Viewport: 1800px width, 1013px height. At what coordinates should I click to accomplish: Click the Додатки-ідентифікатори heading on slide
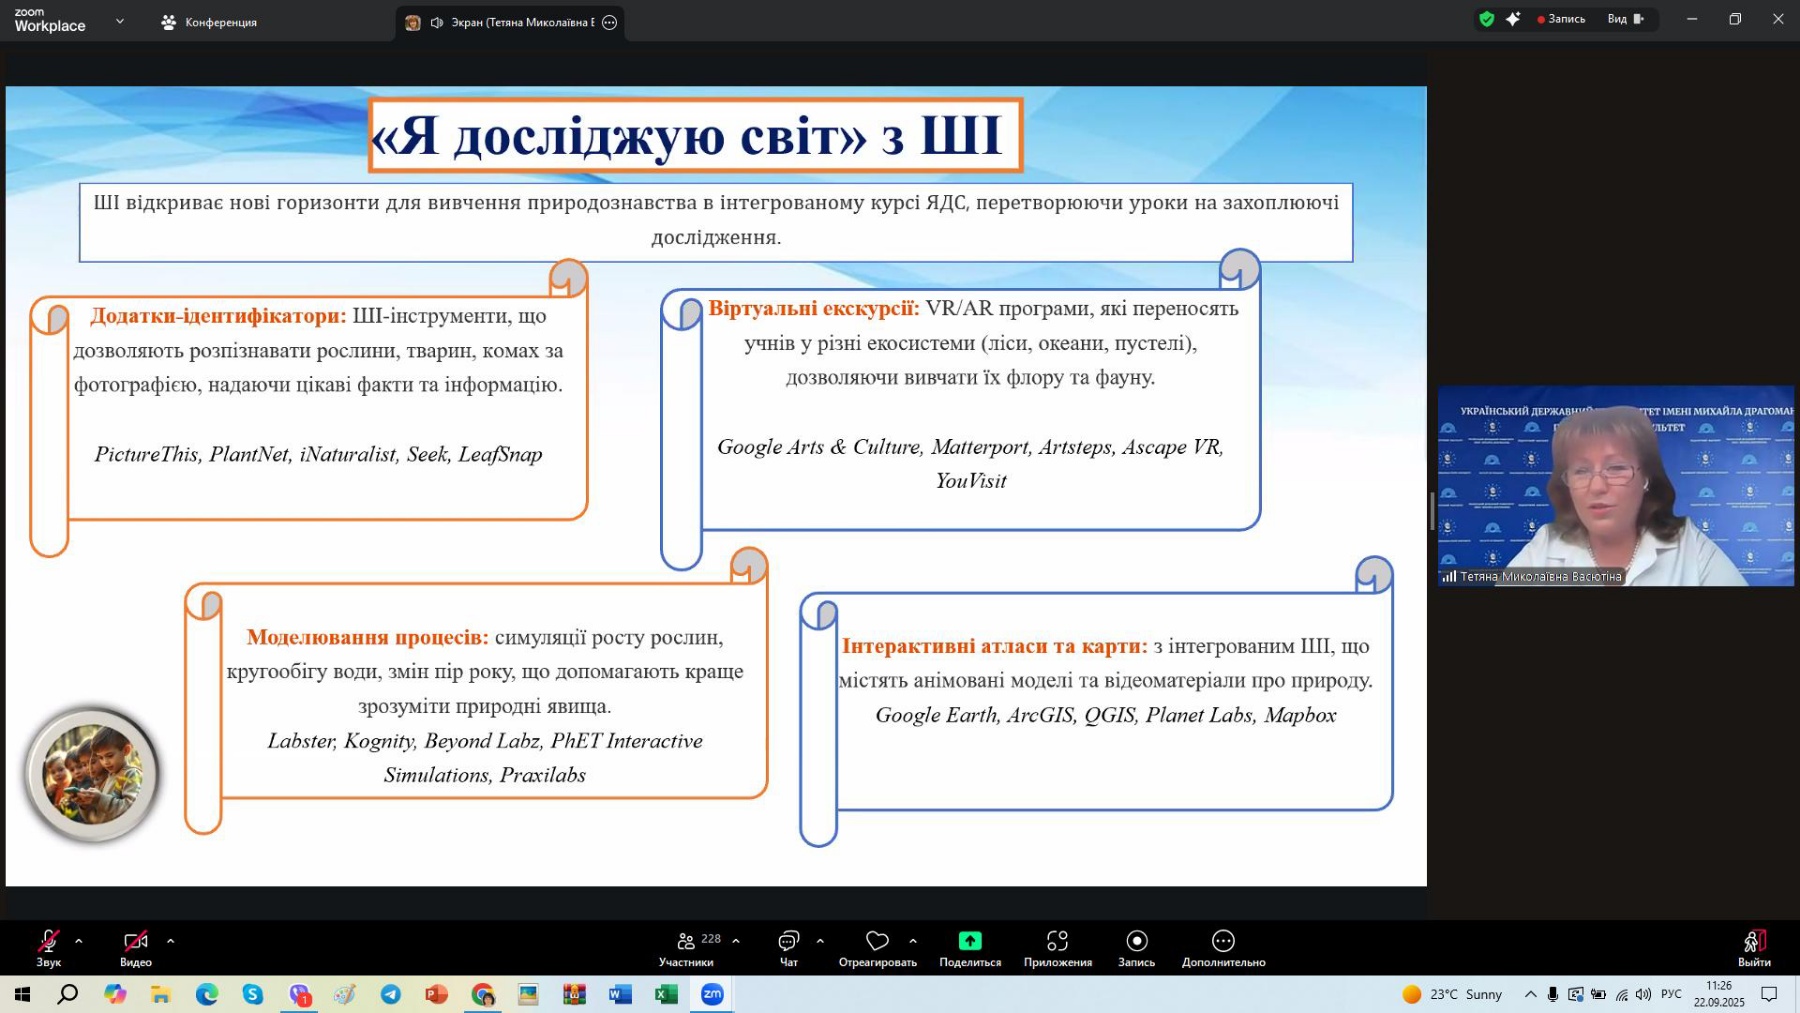[218, 316]
